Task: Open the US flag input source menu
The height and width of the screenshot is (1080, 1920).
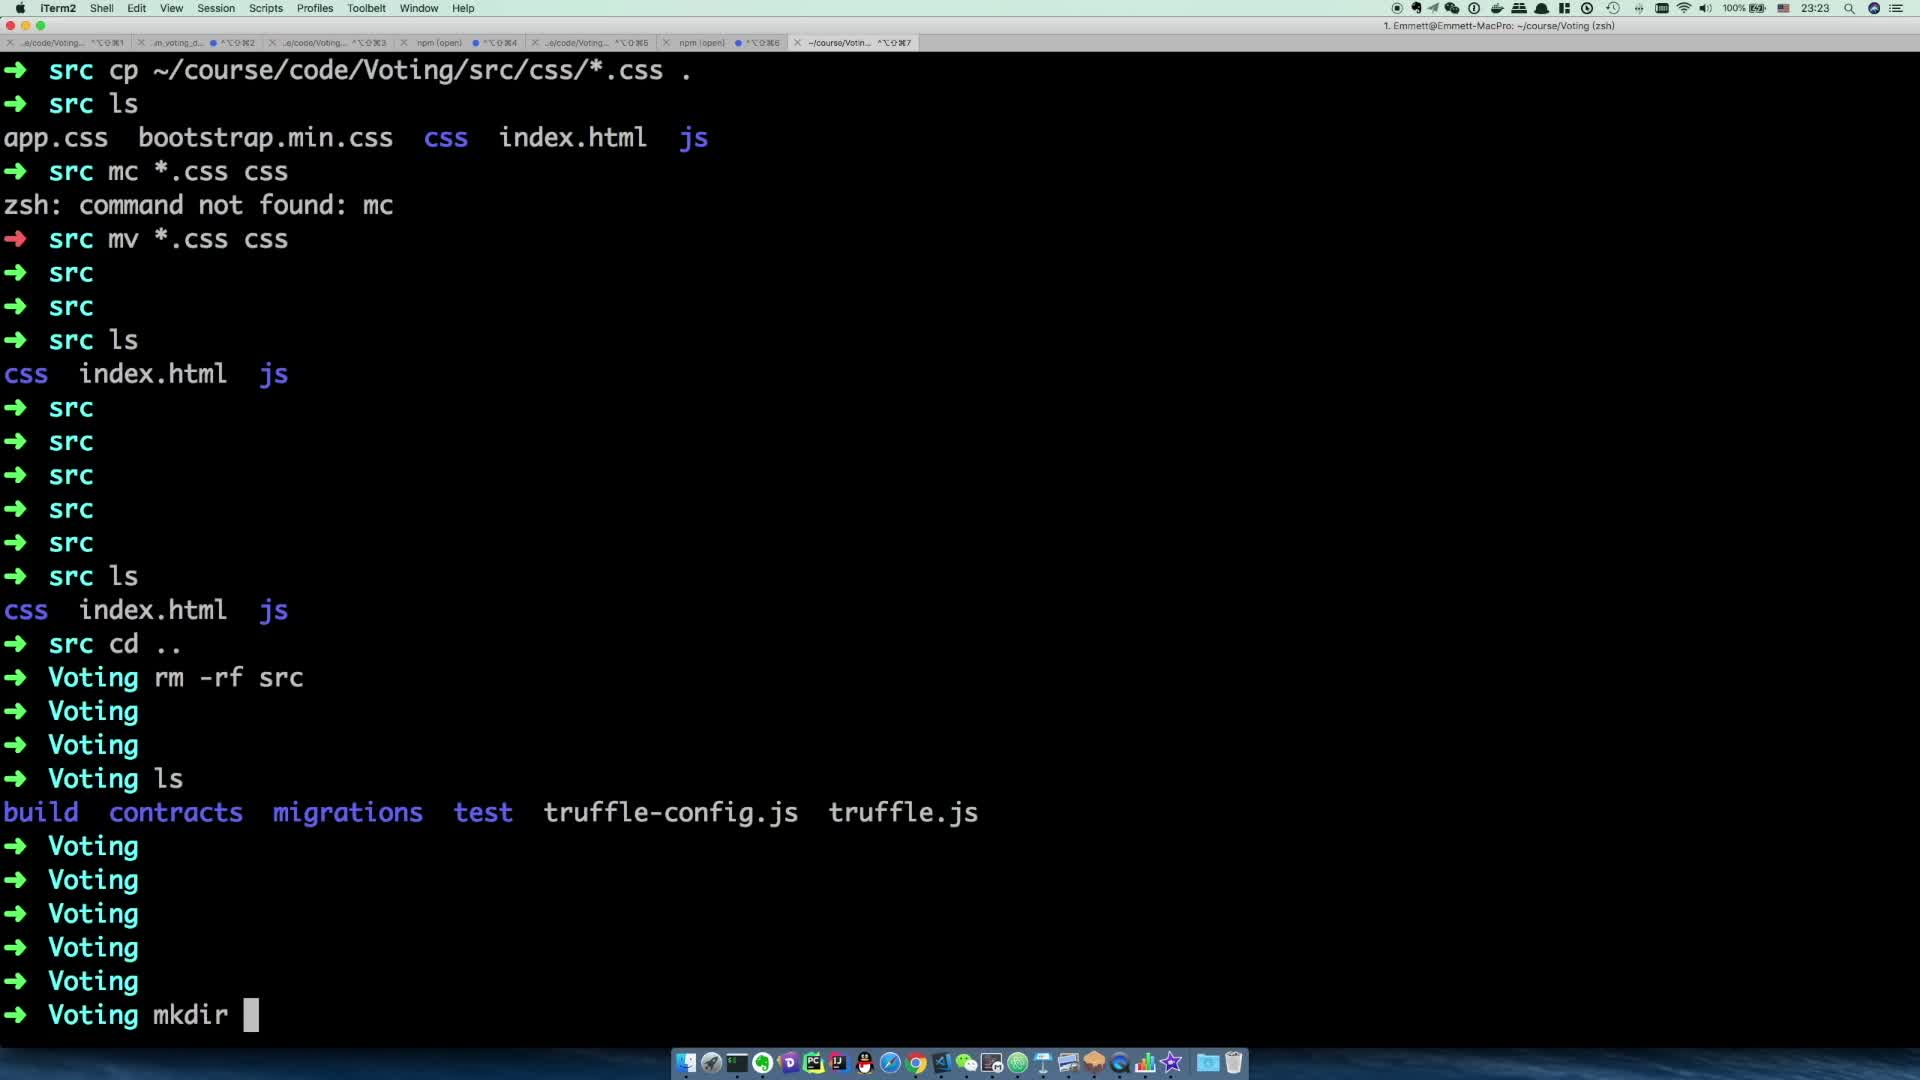Action: pyautogui.click(x=1783, y=8)
